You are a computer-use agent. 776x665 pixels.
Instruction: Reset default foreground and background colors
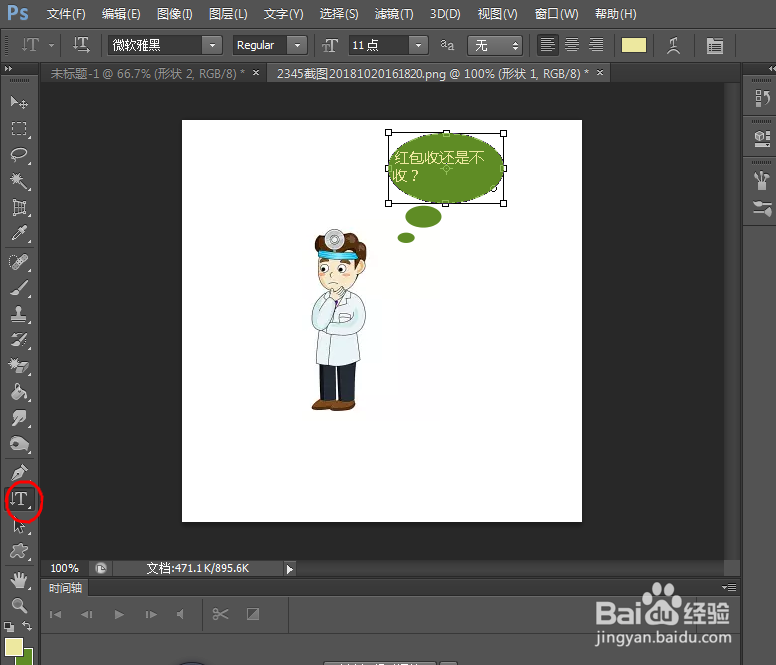9,626
